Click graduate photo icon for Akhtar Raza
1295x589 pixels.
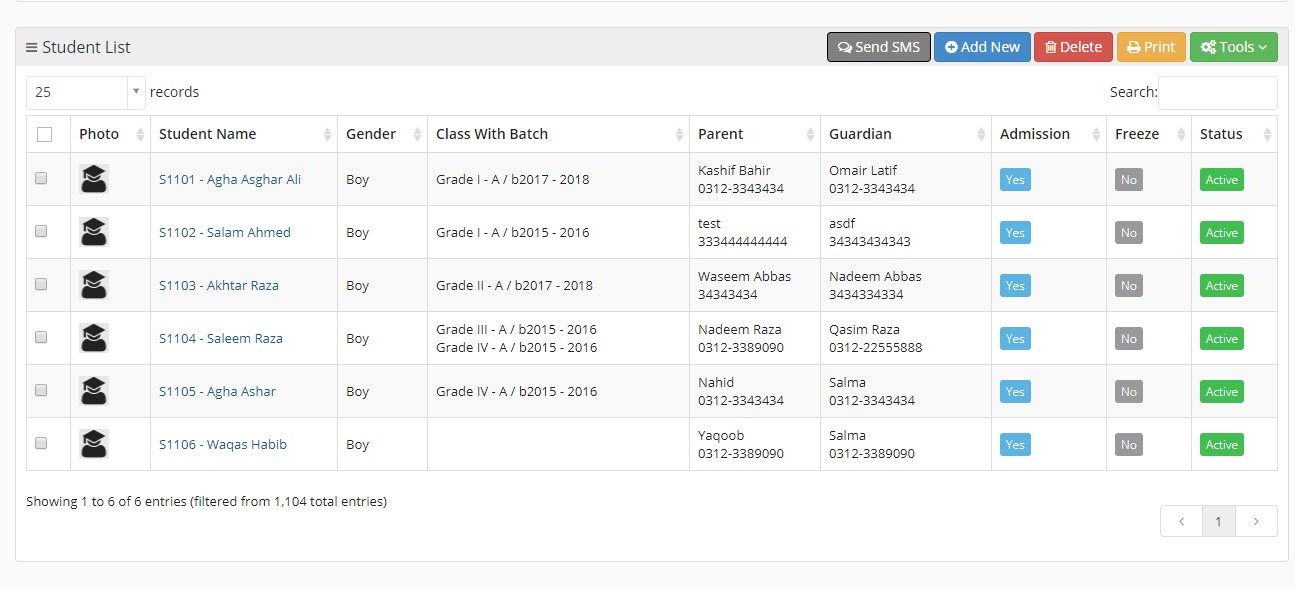94,285
